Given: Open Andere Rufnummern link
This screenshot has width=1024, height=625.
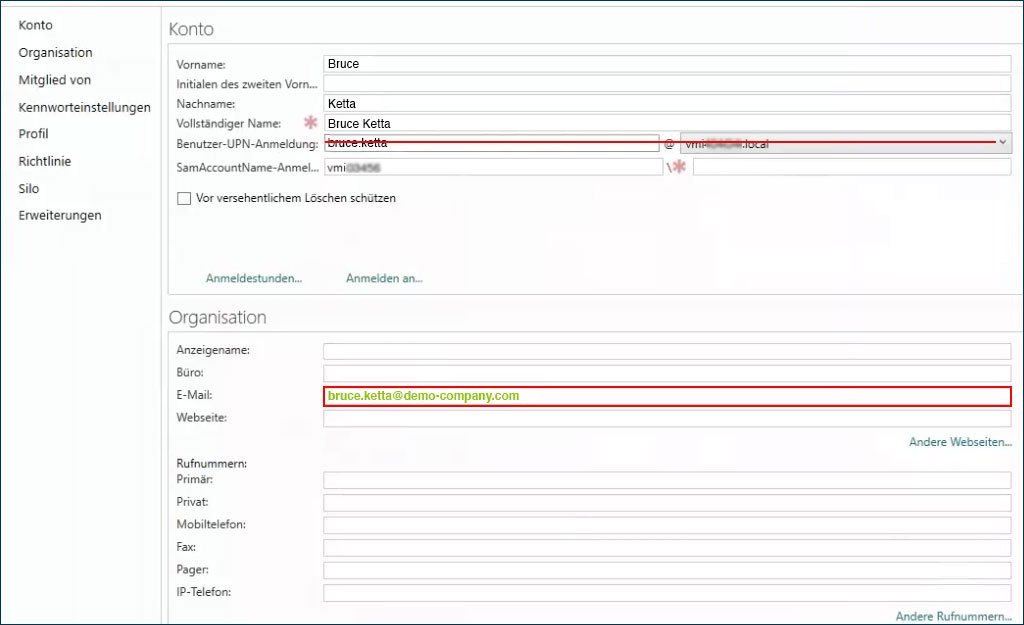Looking at the screenshot, I should coord(953,616).
